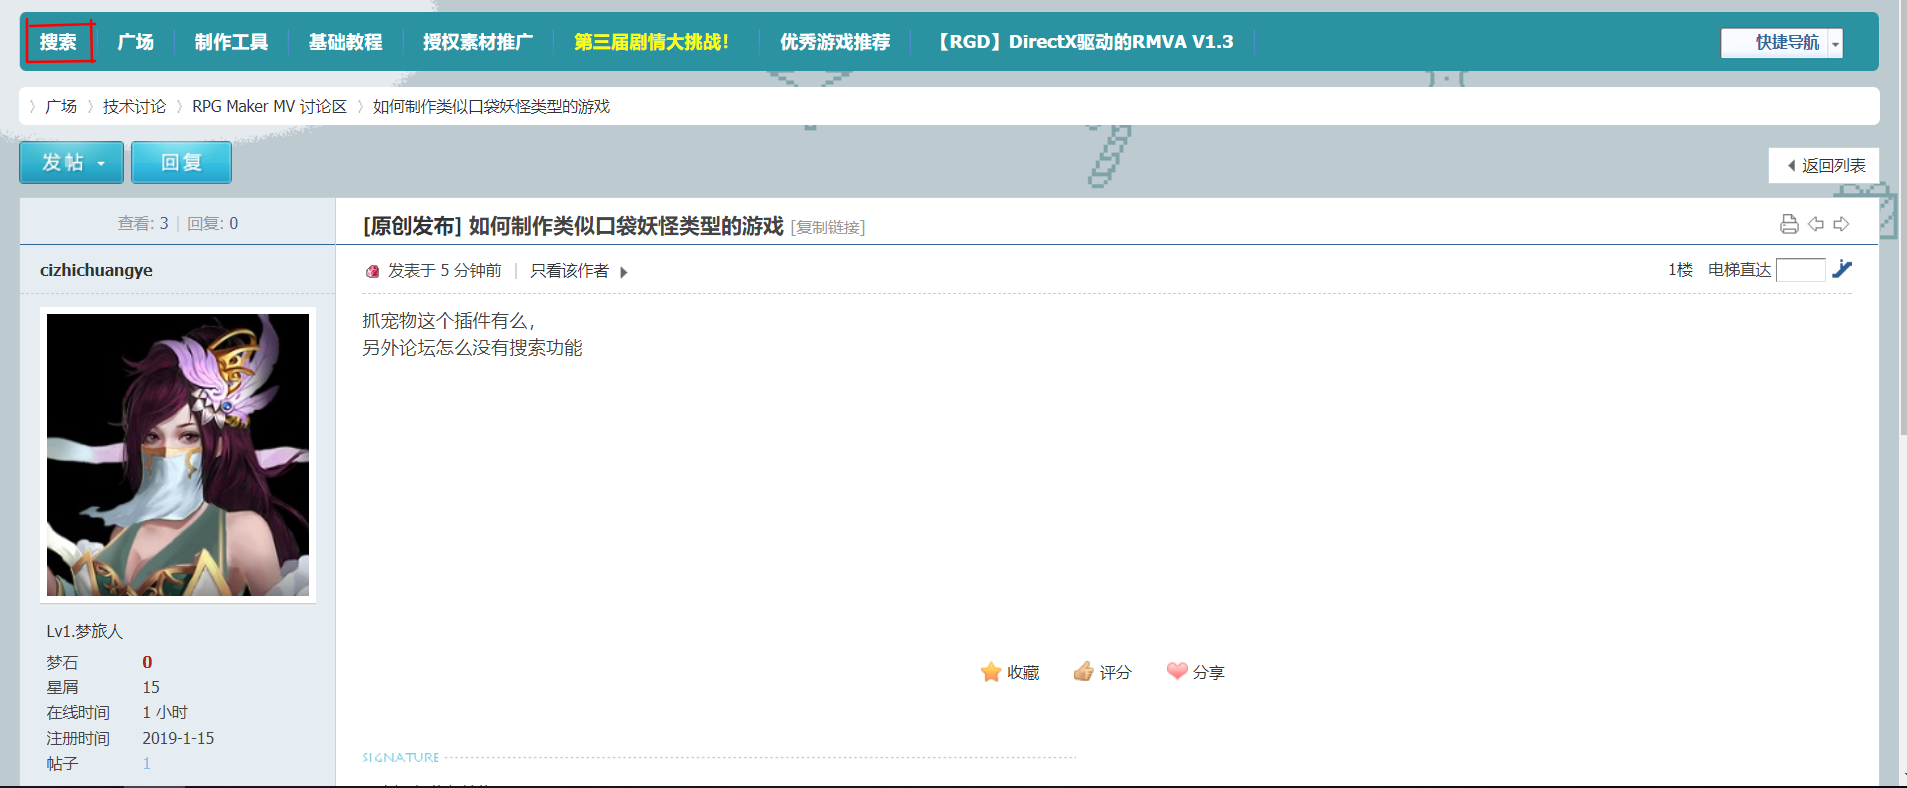Image resolution: width=1907 pixels, height=788 pixels.
Task: Click the thread title breadcrumb 如何制作类似口袋妖怪类型的游戏
Action: [491, 106]
